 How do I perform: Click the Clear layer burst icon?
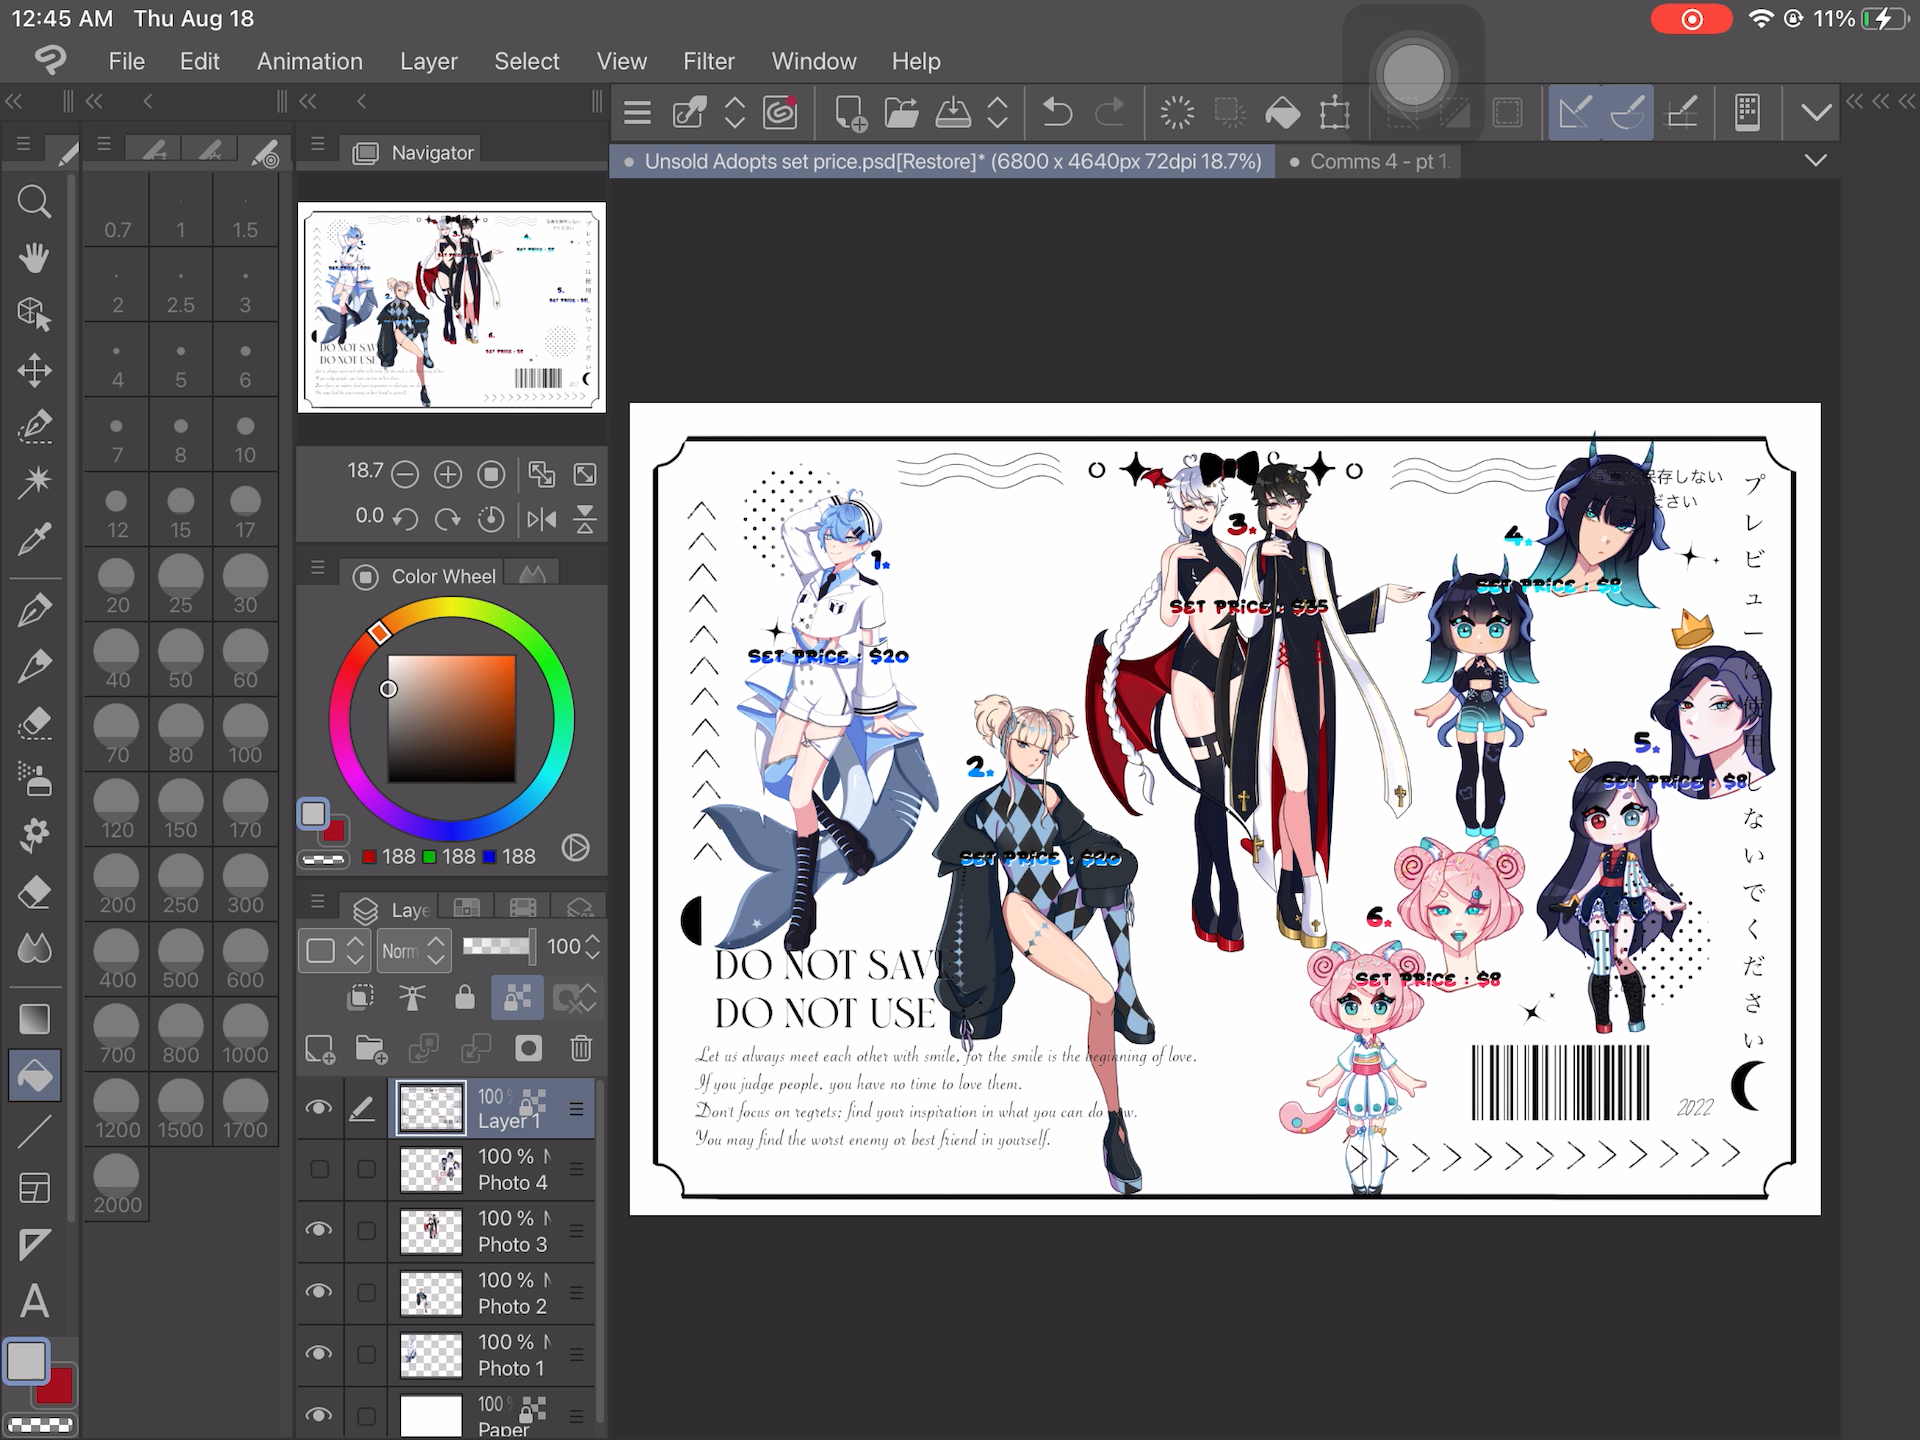pyautogui.click(x=1177, y=112)
